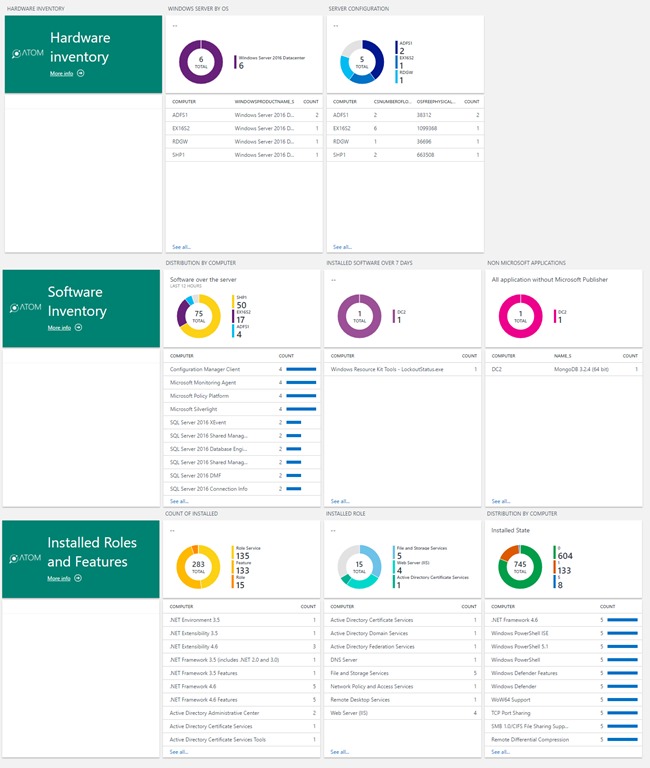Open More info link in Software Inventory tile

pyautogui.click(x=59, y=328)
